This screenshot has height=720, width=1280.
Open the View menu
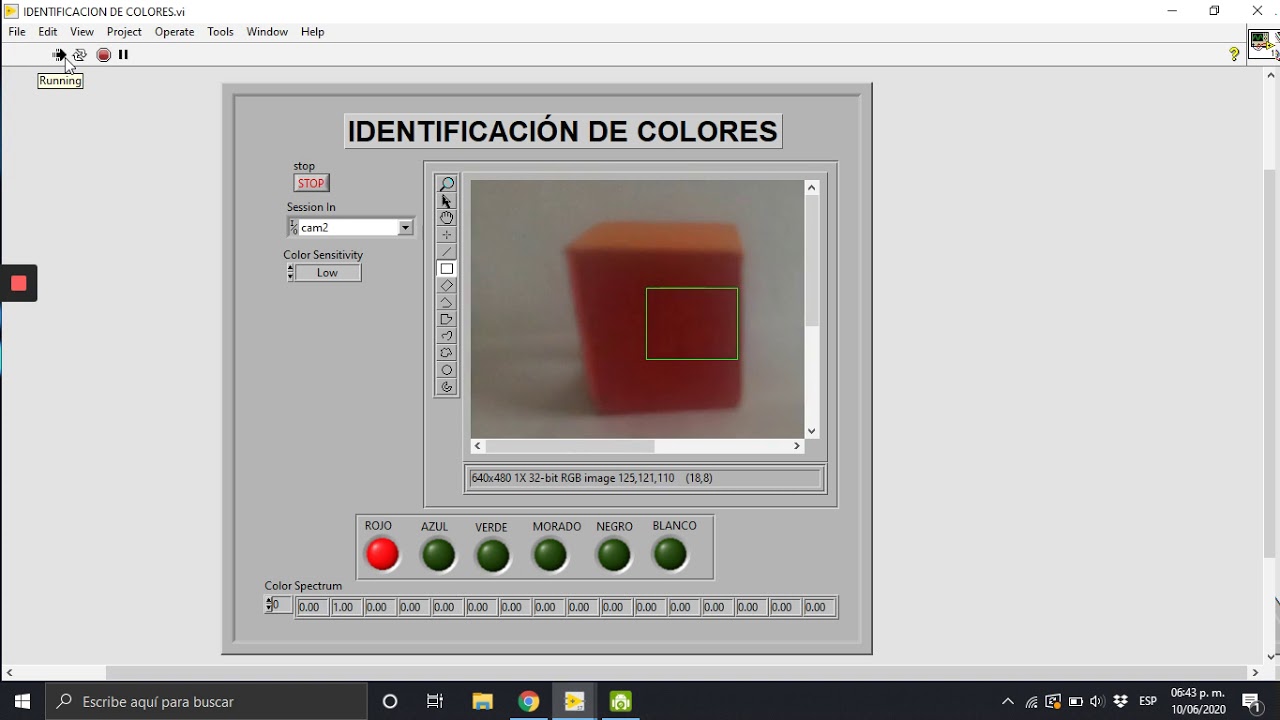[82, 32]
